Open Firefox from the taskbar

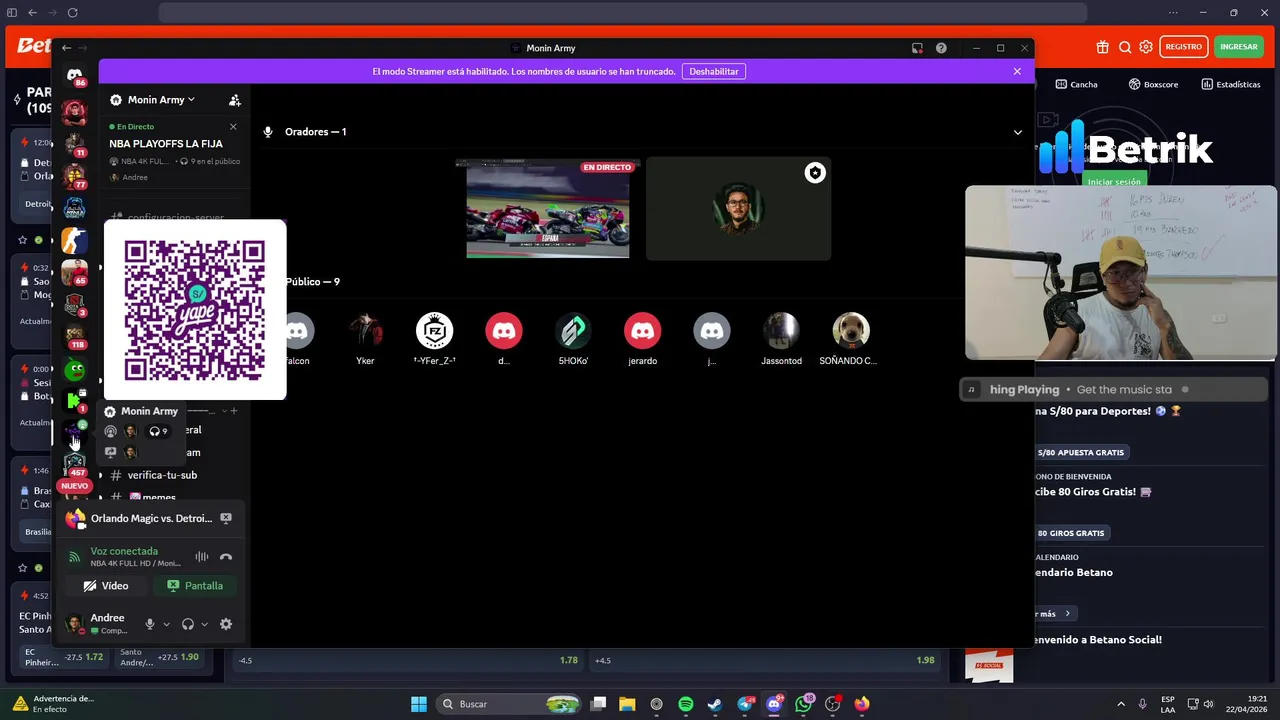point(862,704)
